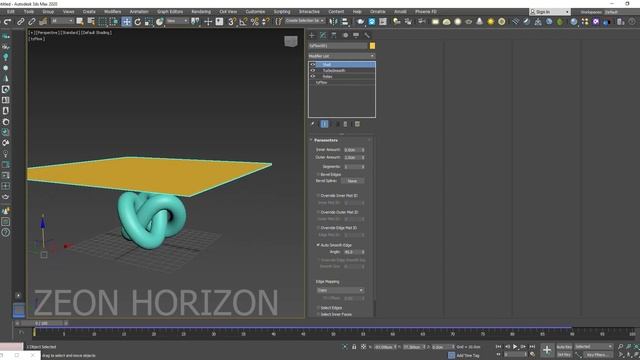This screenshot has height=360, width=640.
Task: Toggle the Spinner Snap button
Action: pos(266,21)
